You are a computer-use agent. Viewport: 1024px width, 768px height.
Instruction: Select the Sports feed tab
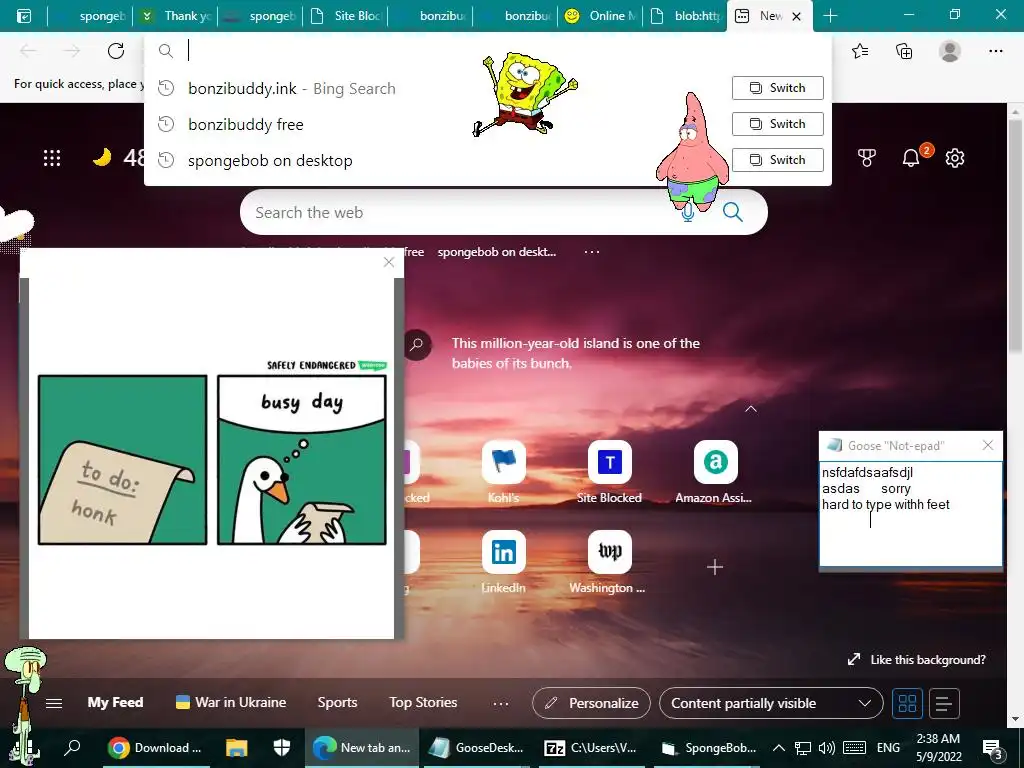point(337,702)
